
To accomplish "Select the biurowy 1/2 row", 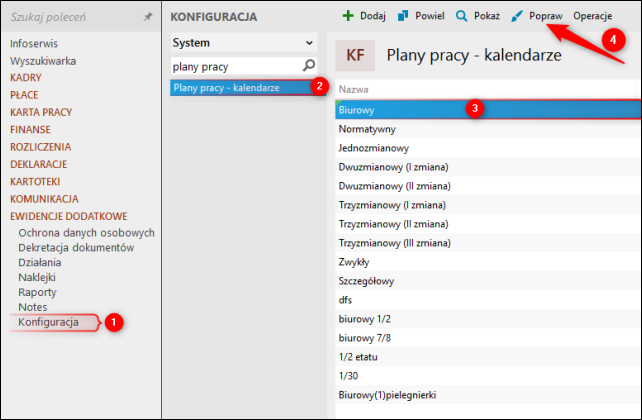I will 488,319.
